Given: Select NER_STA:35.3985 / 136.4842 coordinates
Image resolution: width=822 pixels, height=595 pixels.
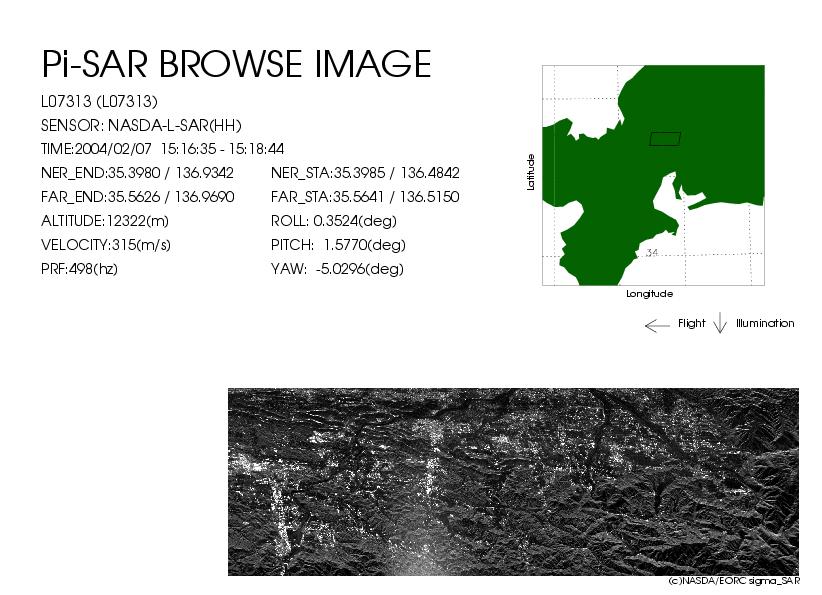Looking at the screenshot, I should pyautogui.click(x=365, y=173).
